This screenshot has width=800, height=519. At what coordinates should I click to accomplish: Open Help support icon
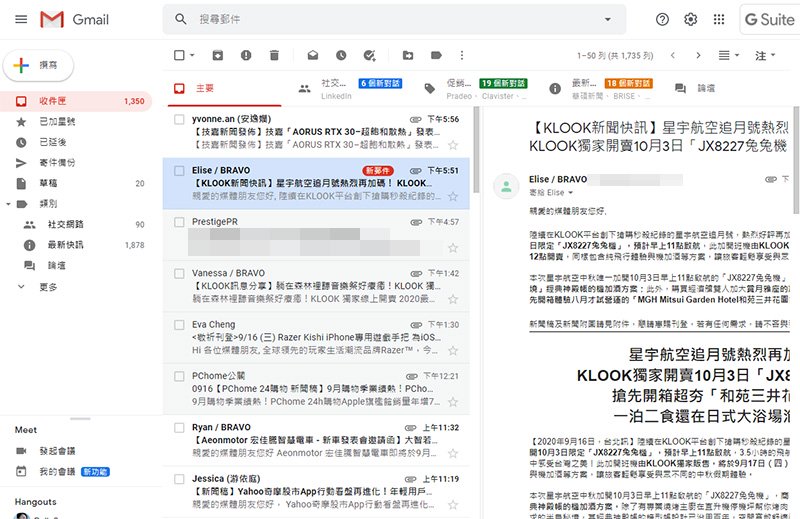point(662,19)
